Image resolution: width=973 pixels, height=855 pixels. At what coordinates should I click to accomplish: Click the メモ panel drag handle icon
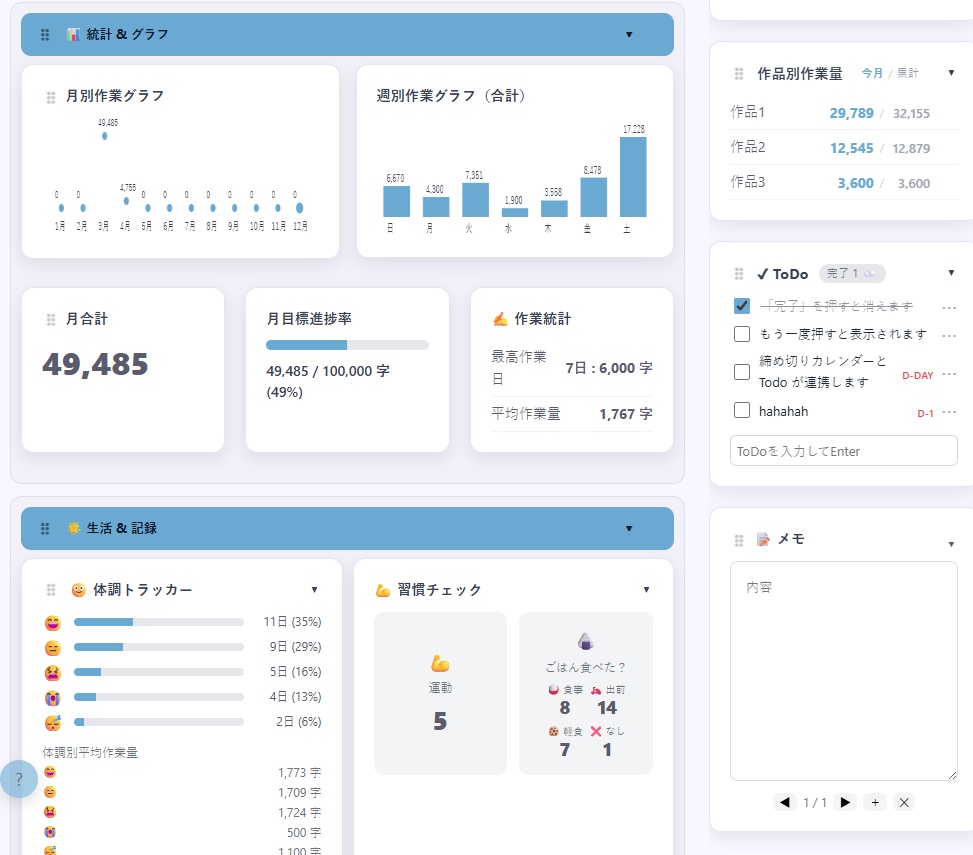(737, 539)
